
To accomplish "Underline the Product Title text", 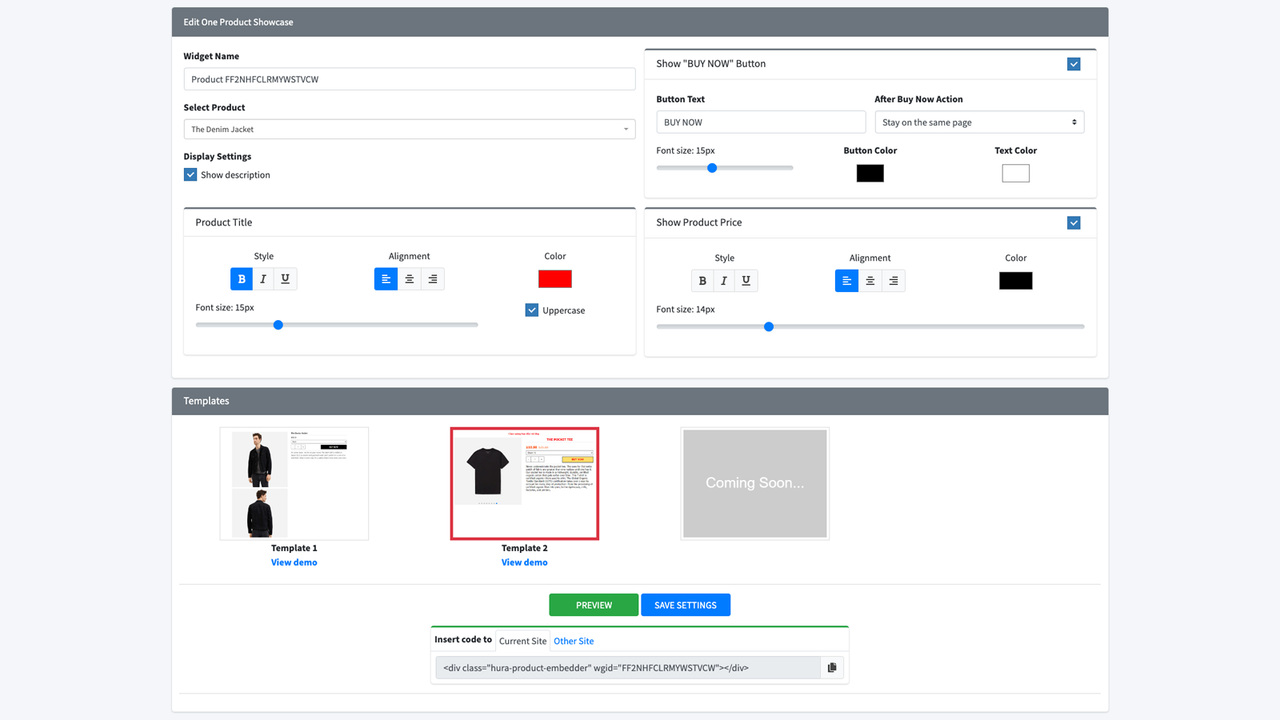I will point(284,279).
